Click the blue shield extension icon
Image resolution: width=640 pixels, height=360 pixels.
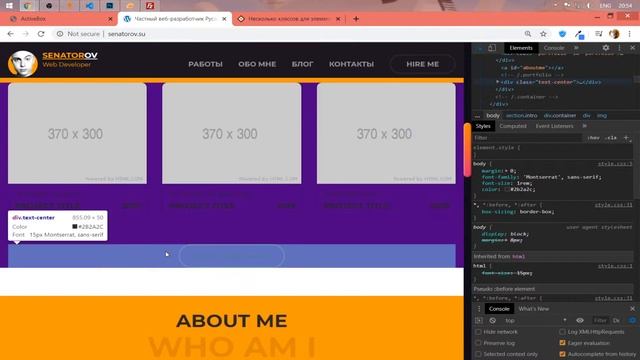(x=562, y=34)
